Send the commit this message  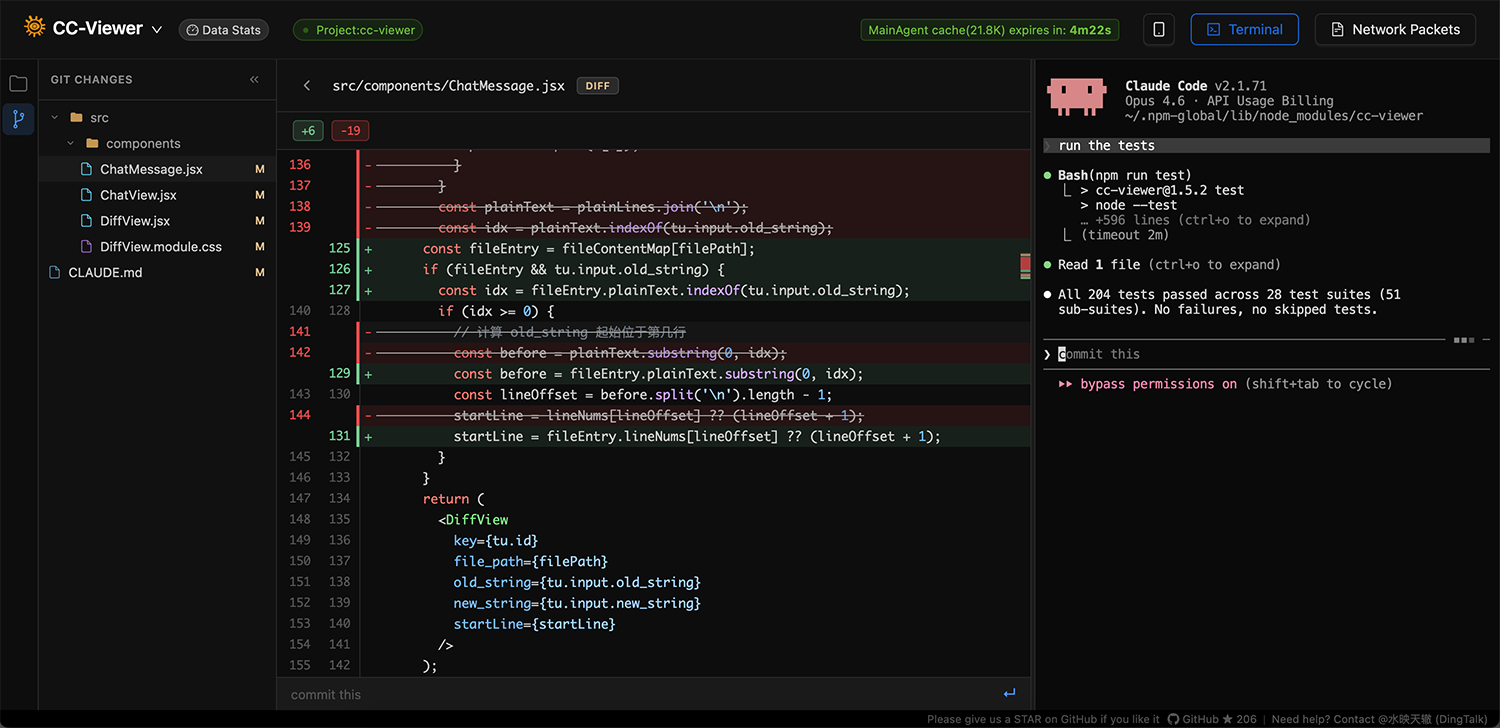tap(1010, 694)
